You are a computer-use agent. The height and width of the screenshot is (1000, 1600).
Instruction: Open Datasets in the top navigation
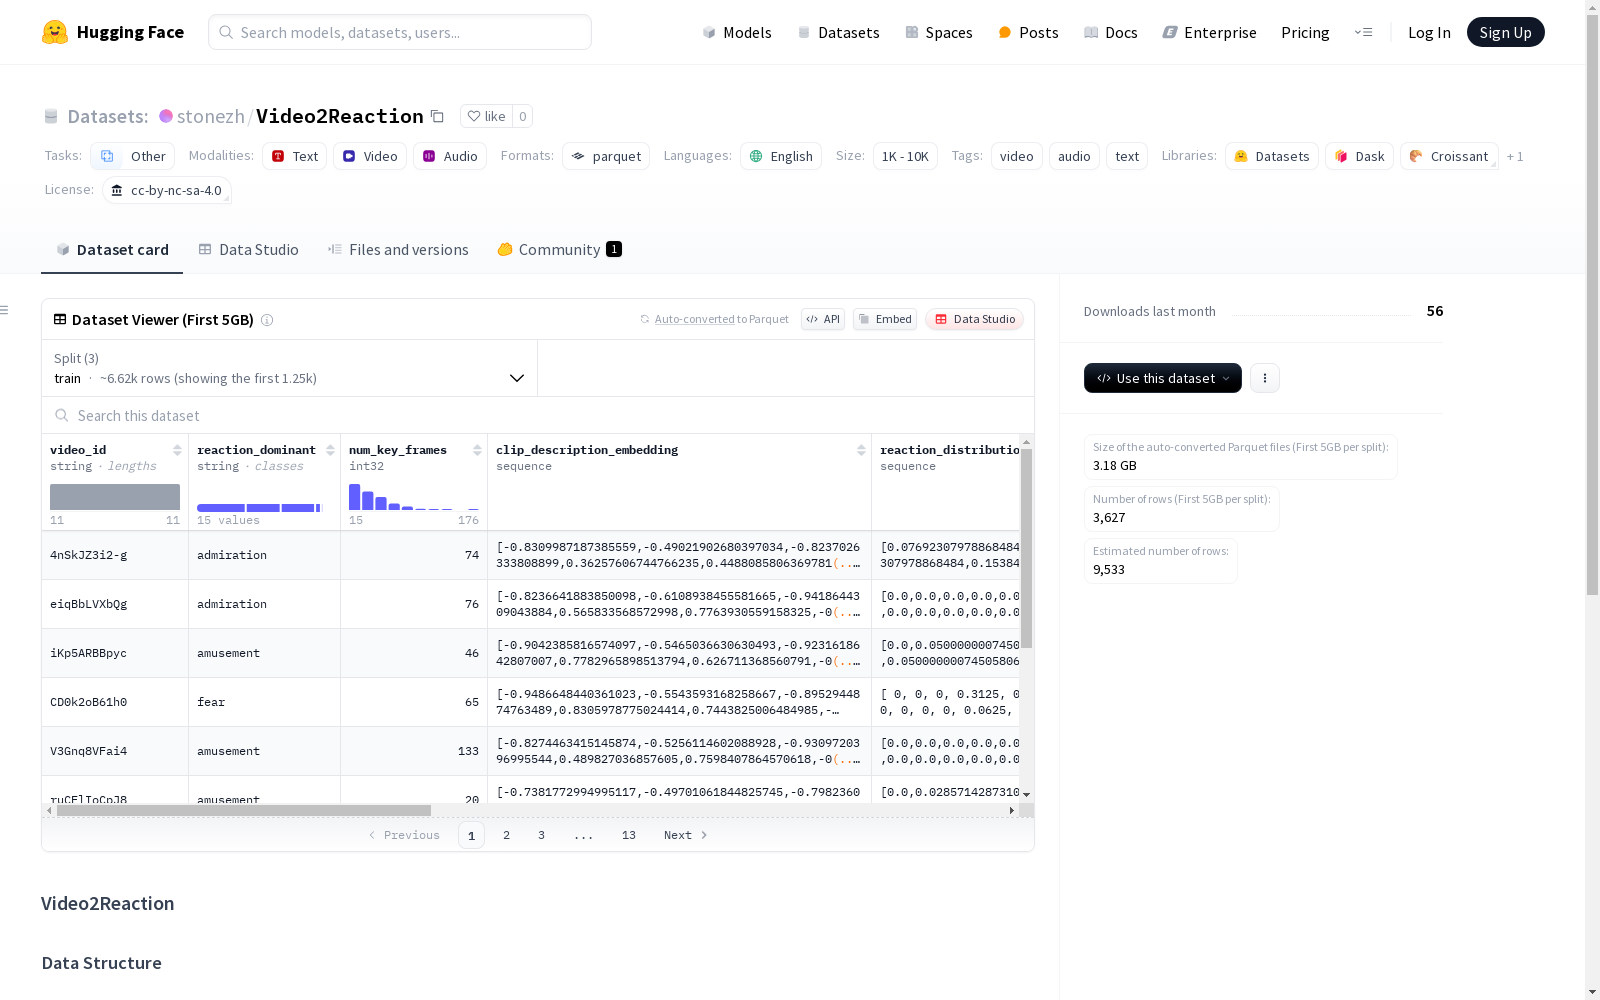click(838, 32)
